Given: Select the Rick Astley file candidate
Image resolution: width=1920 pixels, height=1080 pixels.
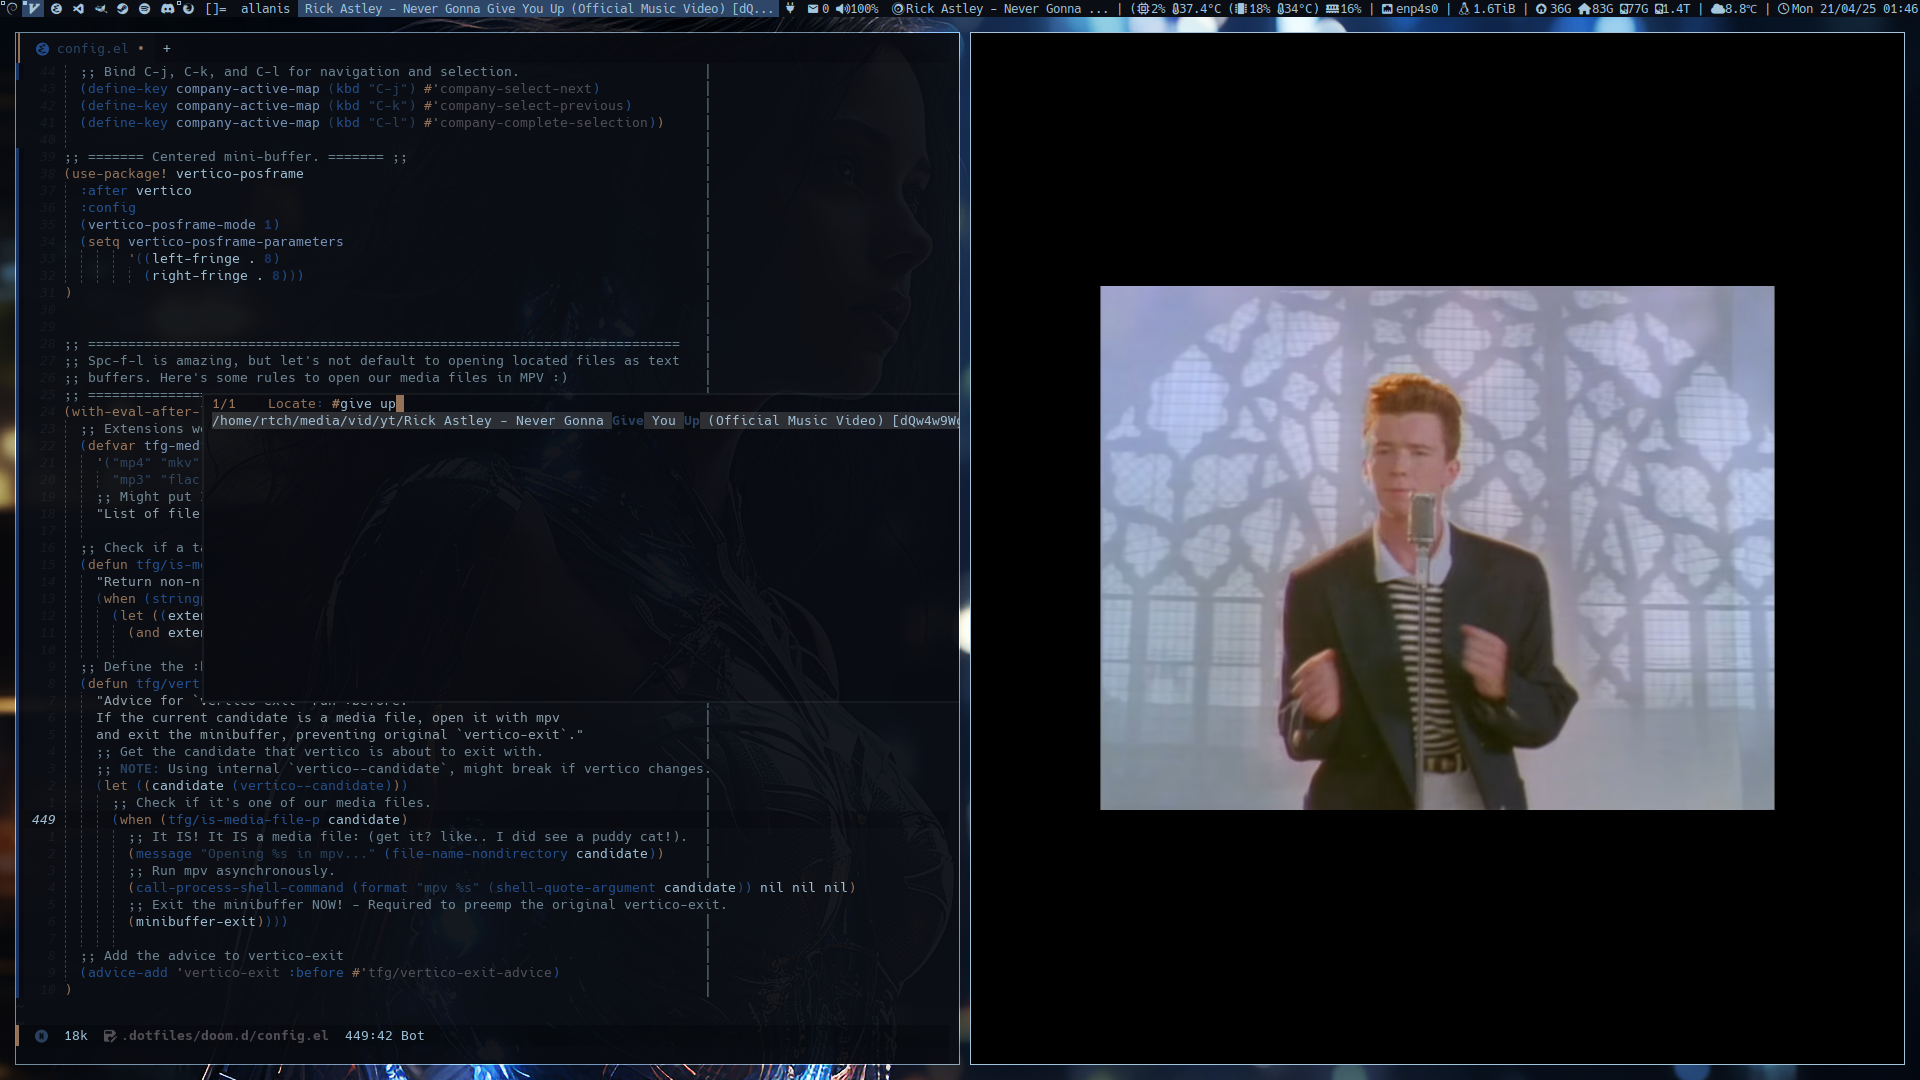Looking at the screenshot, I should coord(585,421).
